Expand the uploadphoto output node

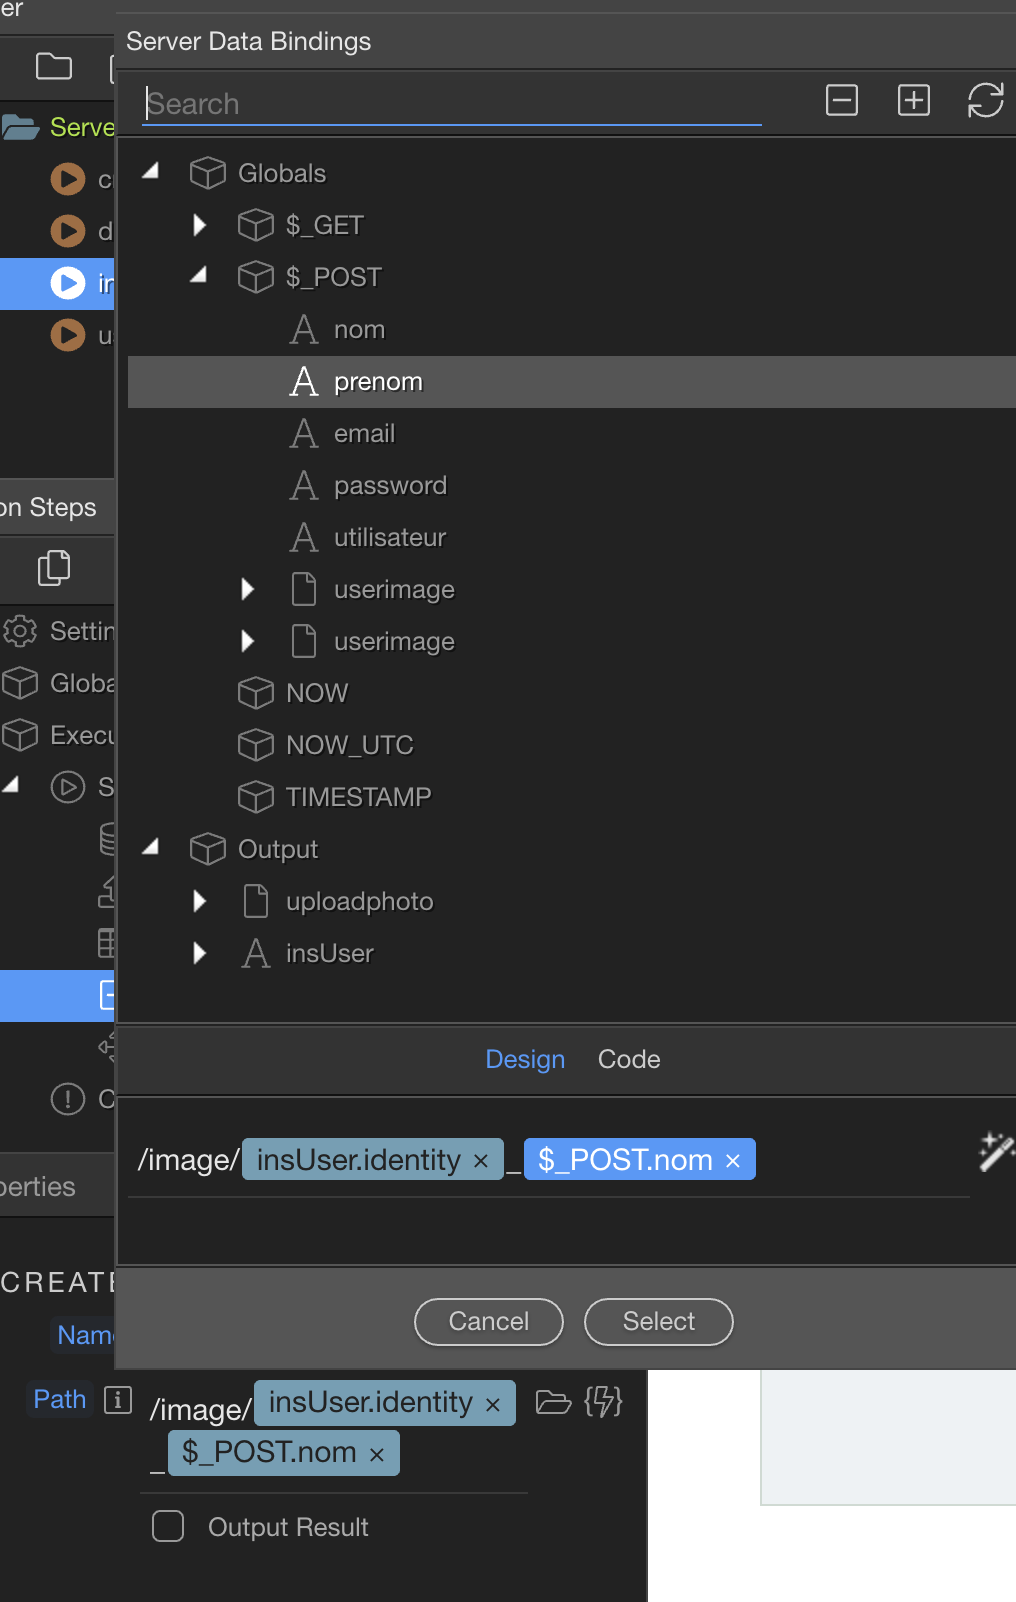tap(199, 901)
